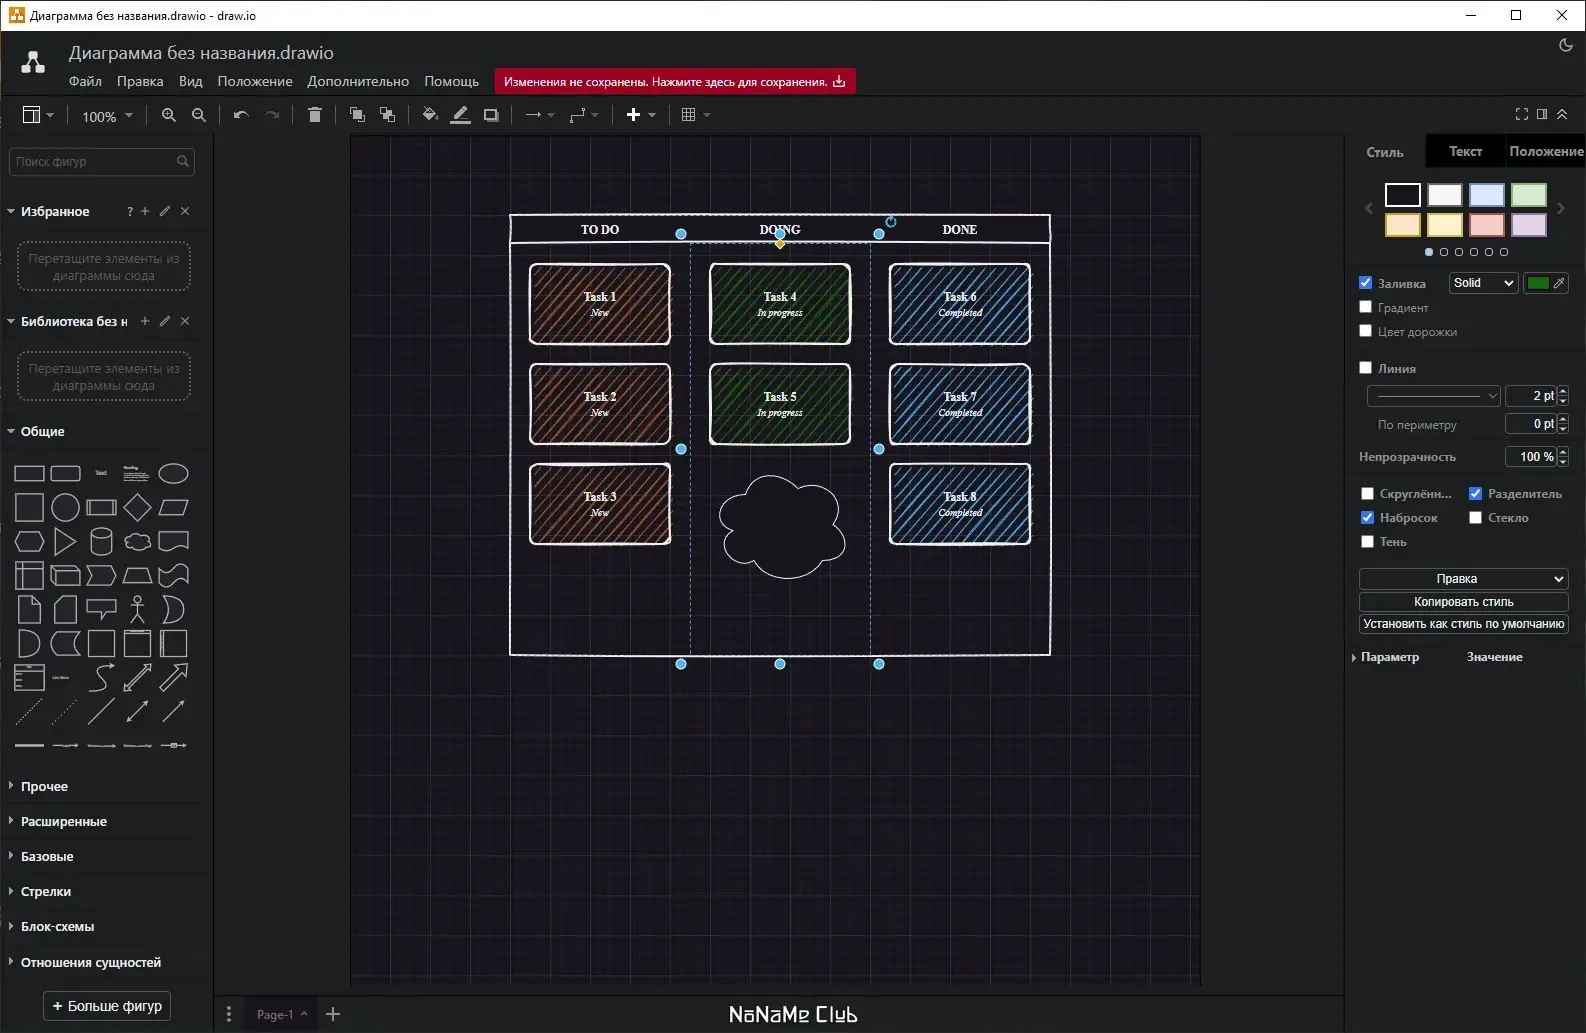Open the line pattern dropdown

(x=1433, y=396)
